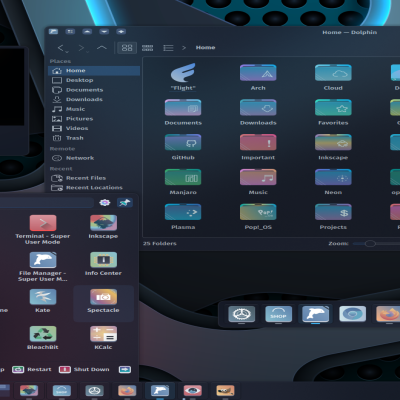
Task: Open back-history dropdown arrow under Back button
Action: [x=67, y=52]
